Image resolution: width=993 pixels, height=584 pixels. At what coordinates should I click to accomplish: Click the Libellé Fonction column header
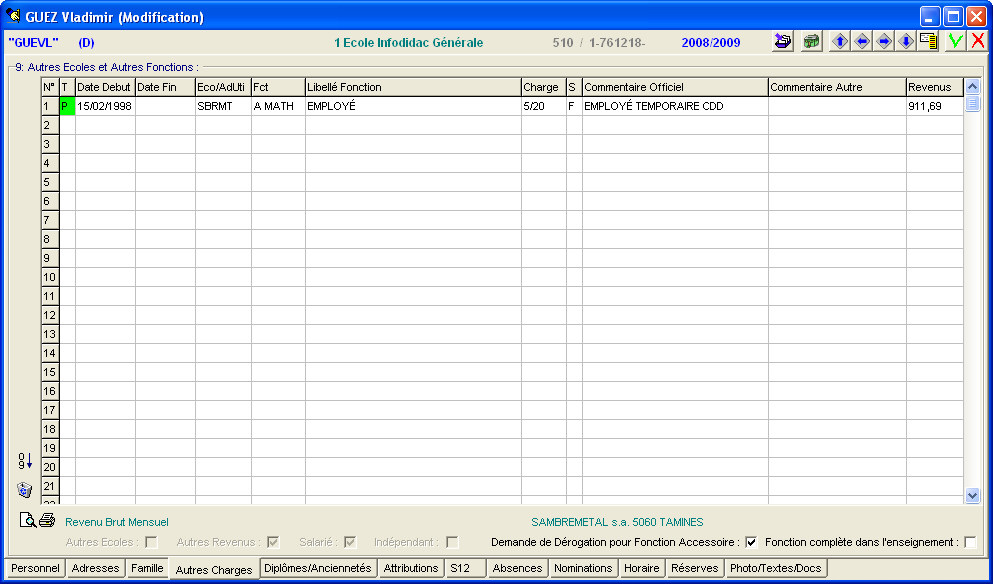click(x=413, y=87)
